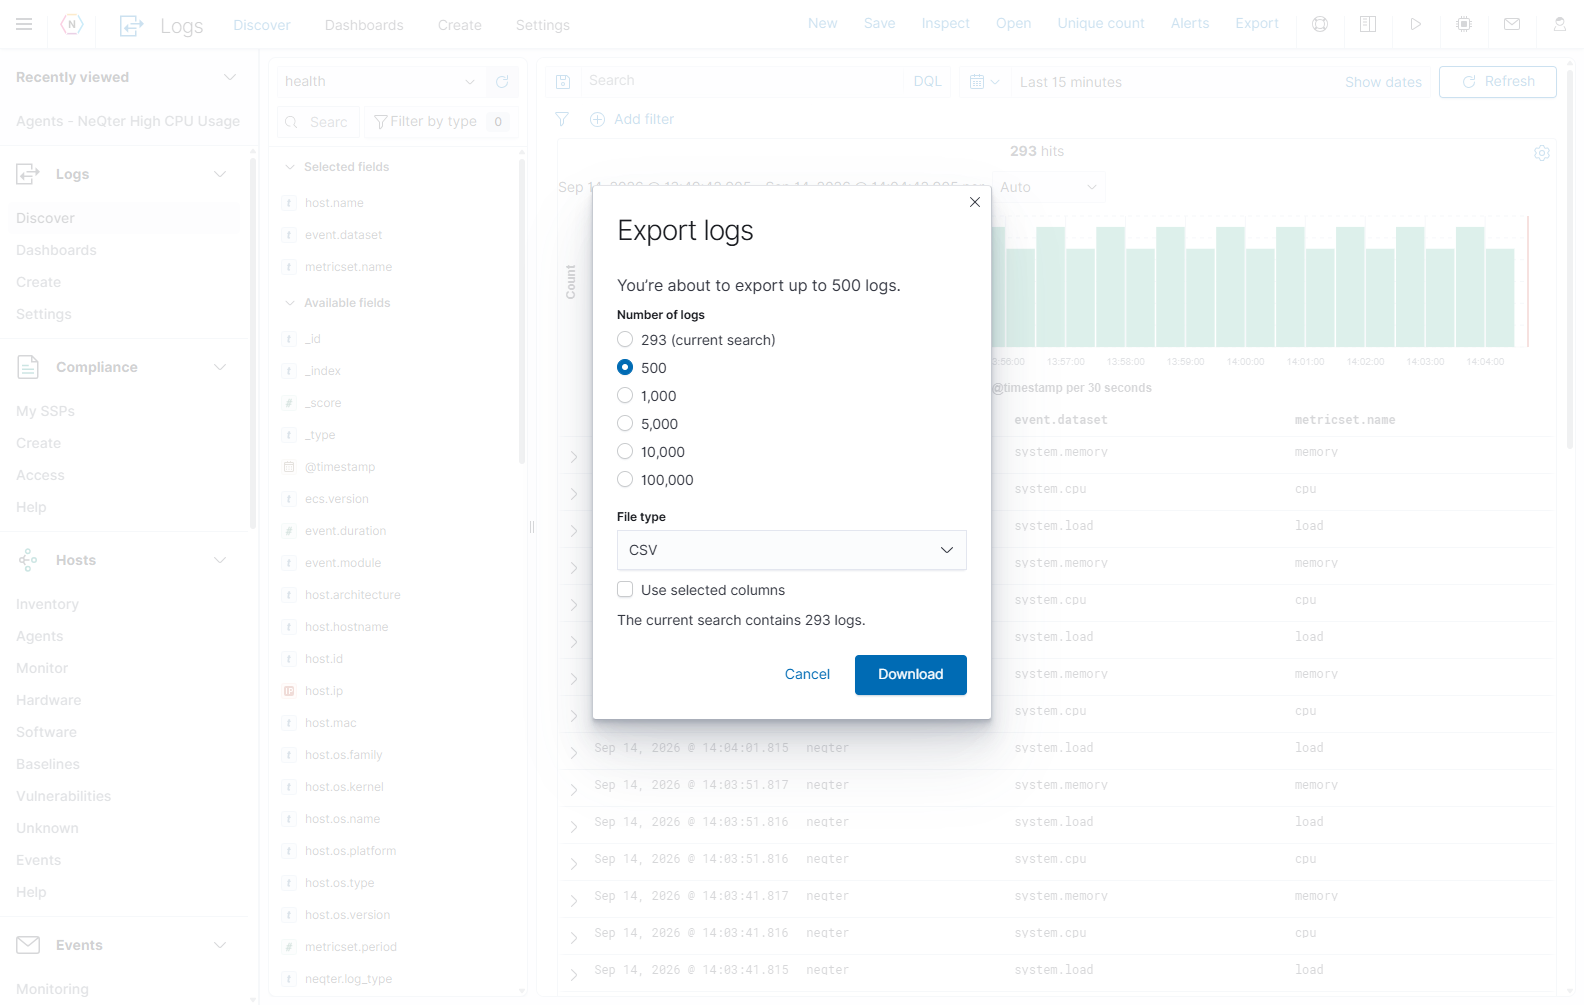Open the lifebuoy help icon
The image size is (1584, 1005).
click(x=1320, y=24)
